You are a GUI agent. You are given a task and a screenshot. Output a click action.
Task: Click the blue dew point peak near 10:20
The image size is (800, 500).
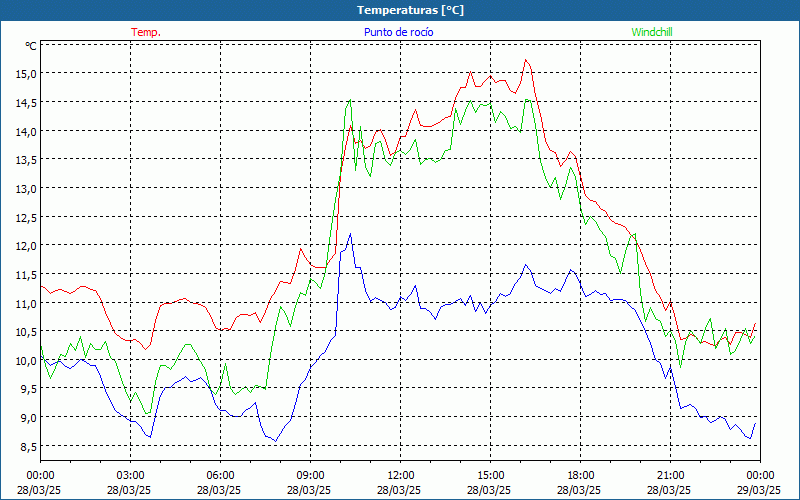coord(350,234)
